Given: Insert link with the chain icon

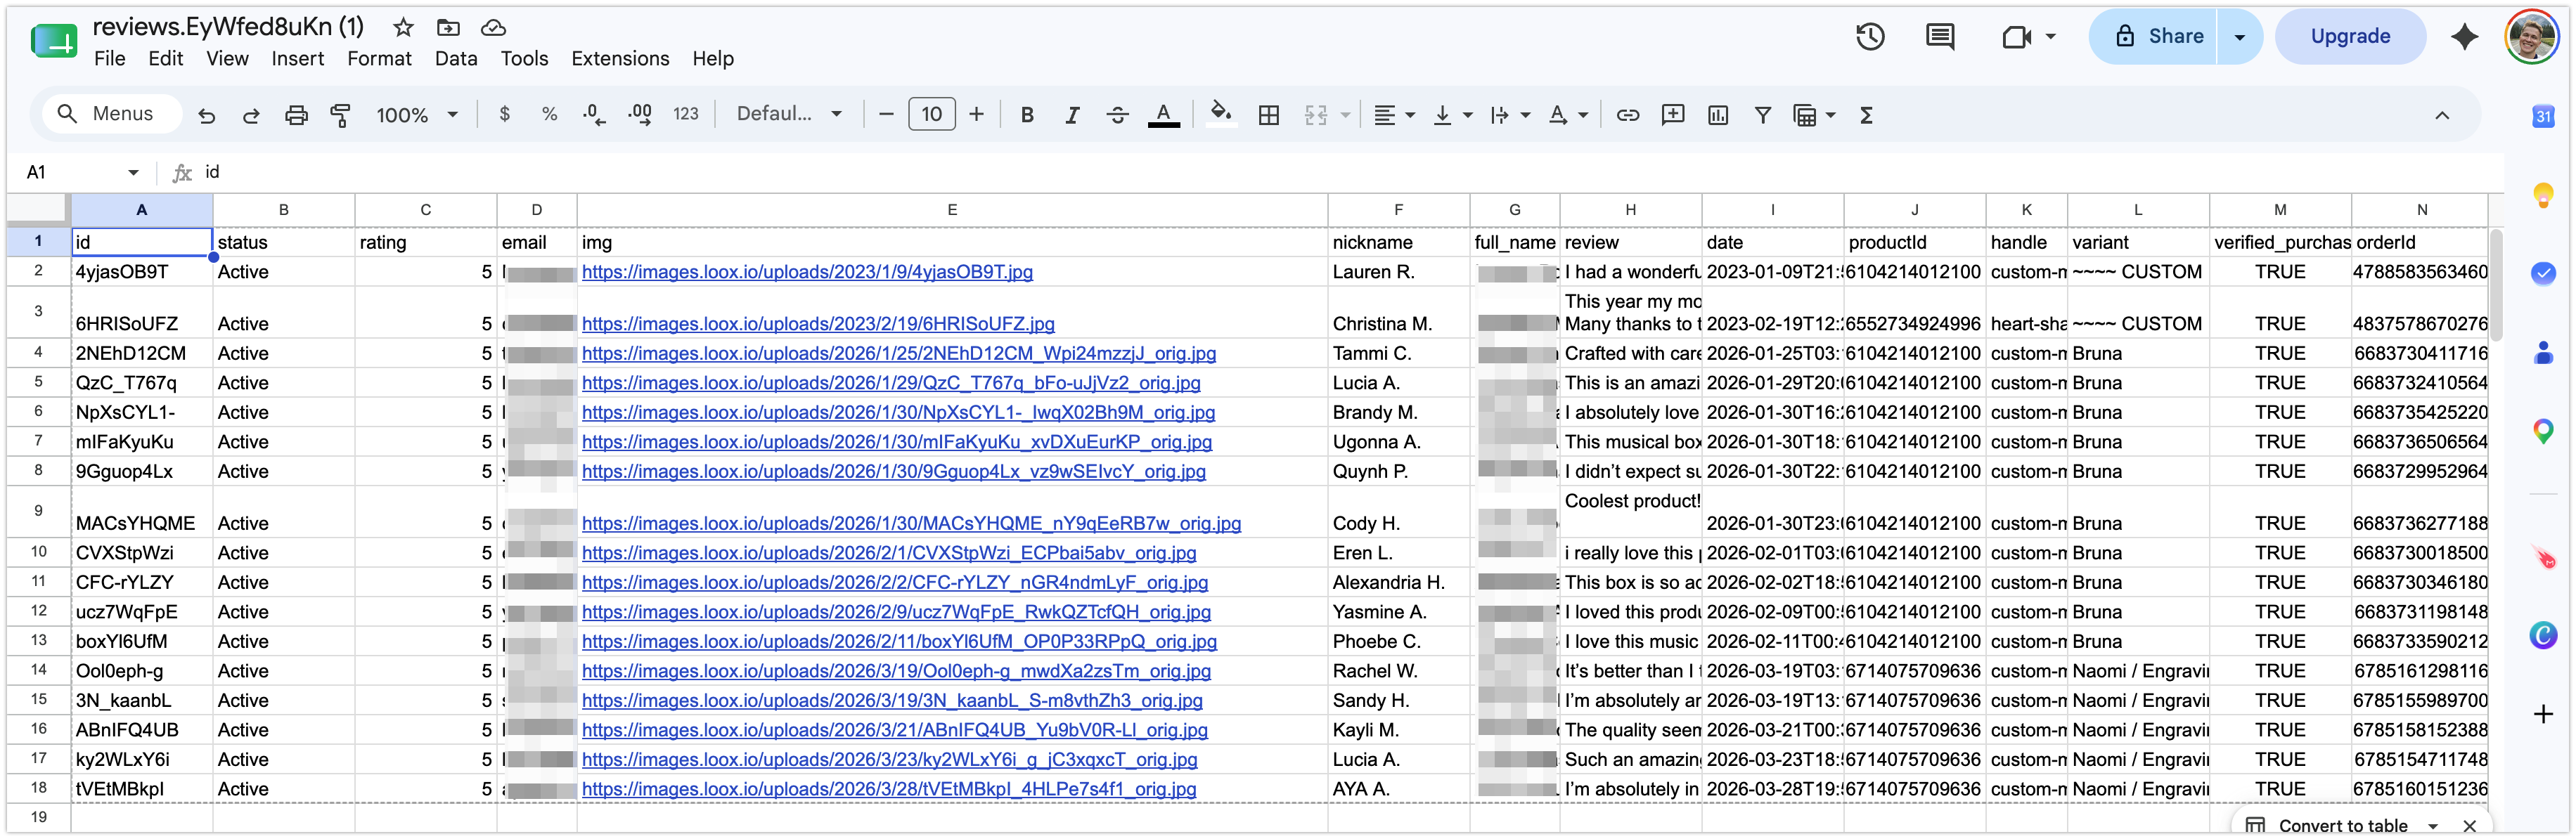Looking at the screenshot, I should [x=1627, y=115].
